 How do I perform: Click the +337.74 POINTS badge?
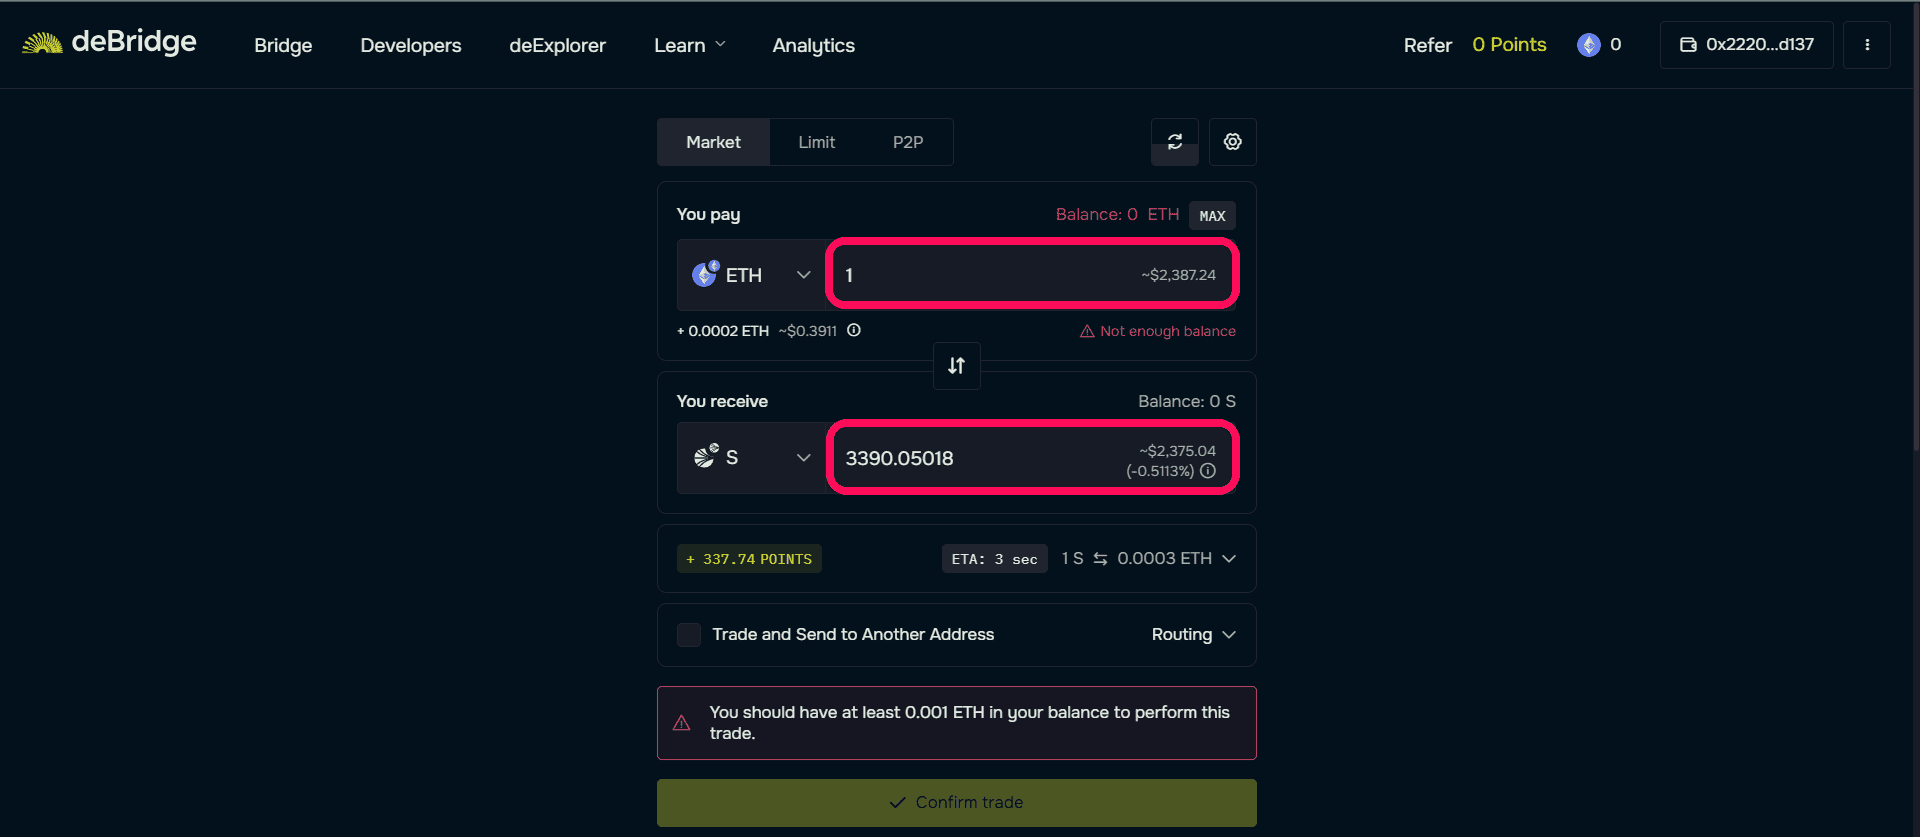point(749,559)
